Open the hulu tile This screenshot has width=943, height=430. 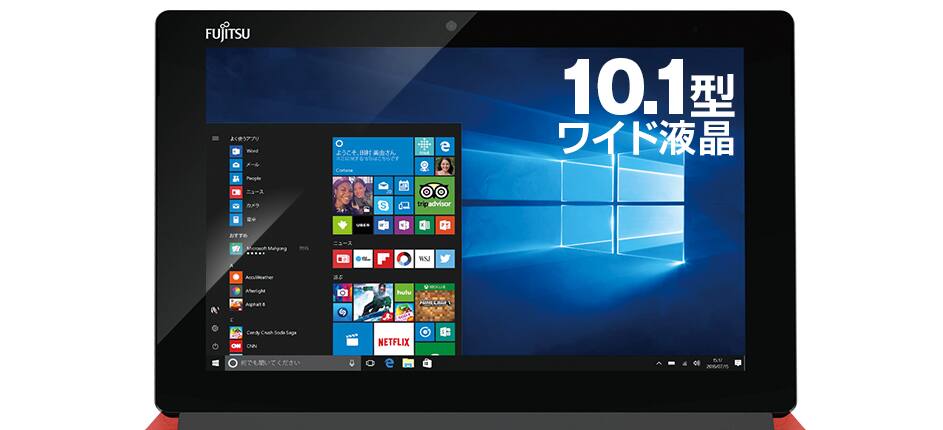click(x=404, y=292)
